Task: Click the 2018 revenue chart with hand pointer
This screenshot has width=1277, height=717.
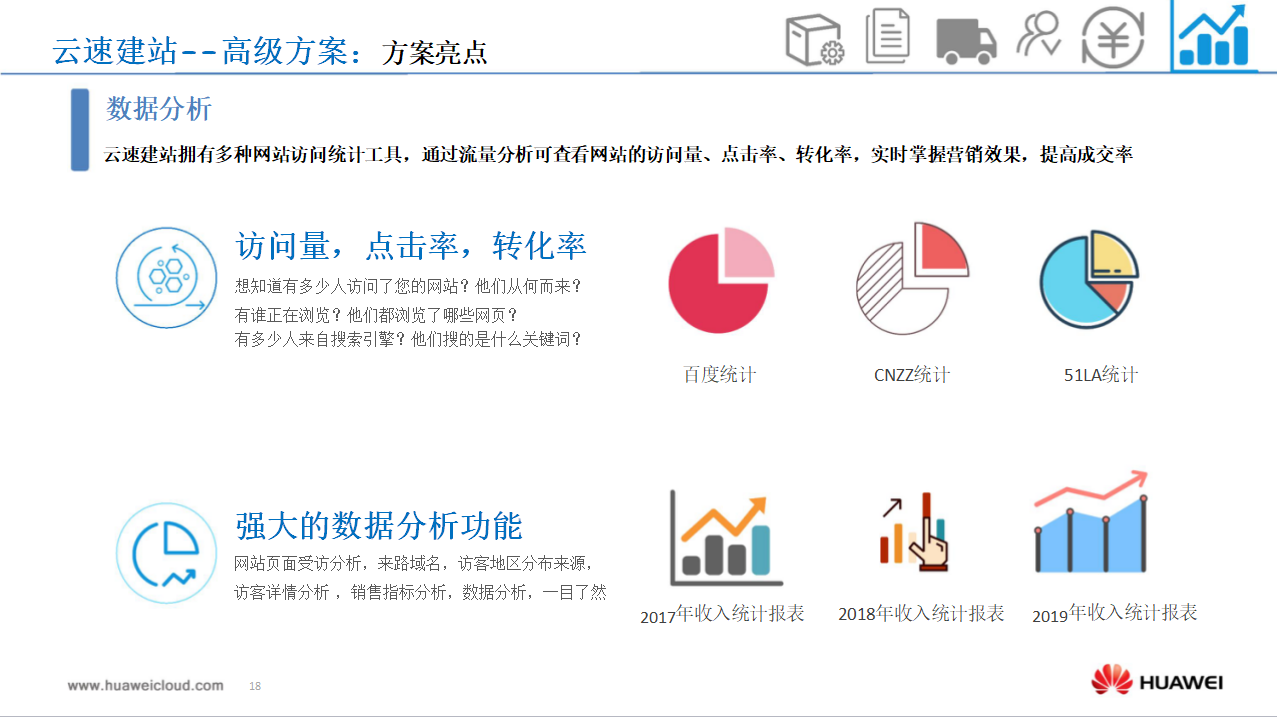Action: click(x=914, y=532)
